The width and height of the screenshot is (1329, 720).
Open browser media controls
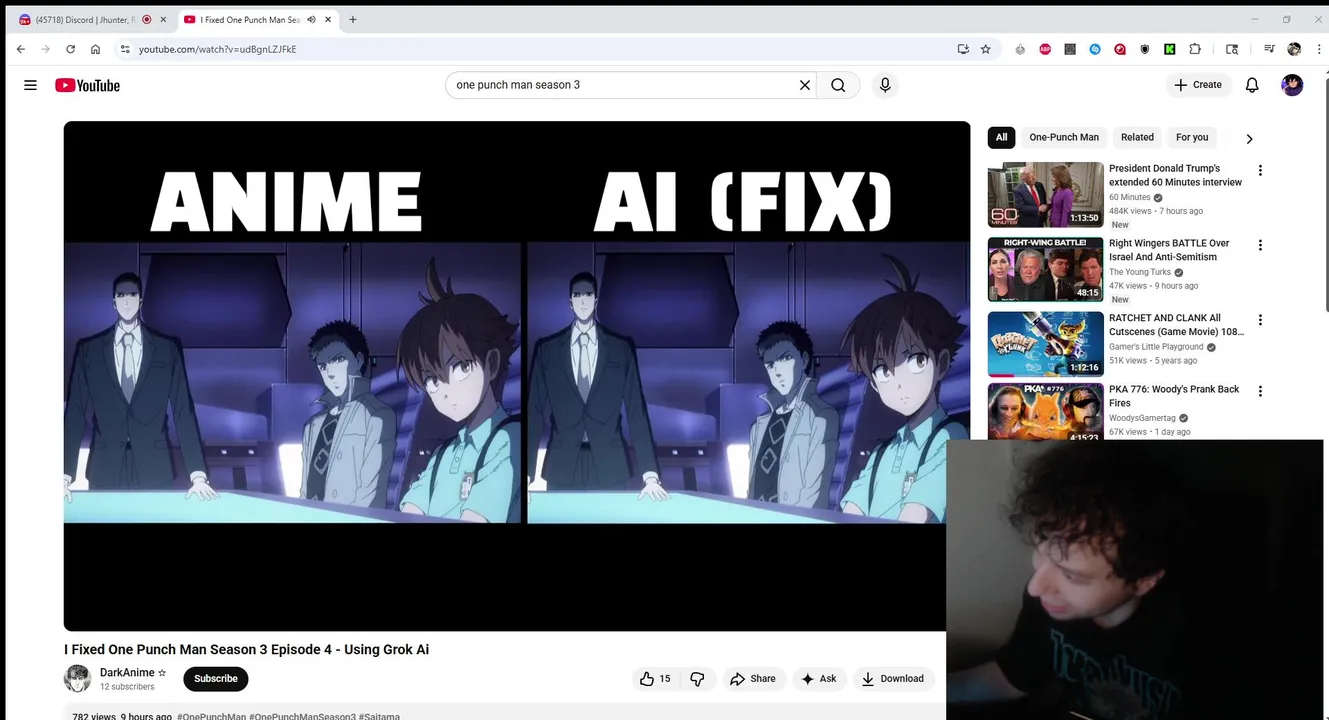tap(1269, 49)
